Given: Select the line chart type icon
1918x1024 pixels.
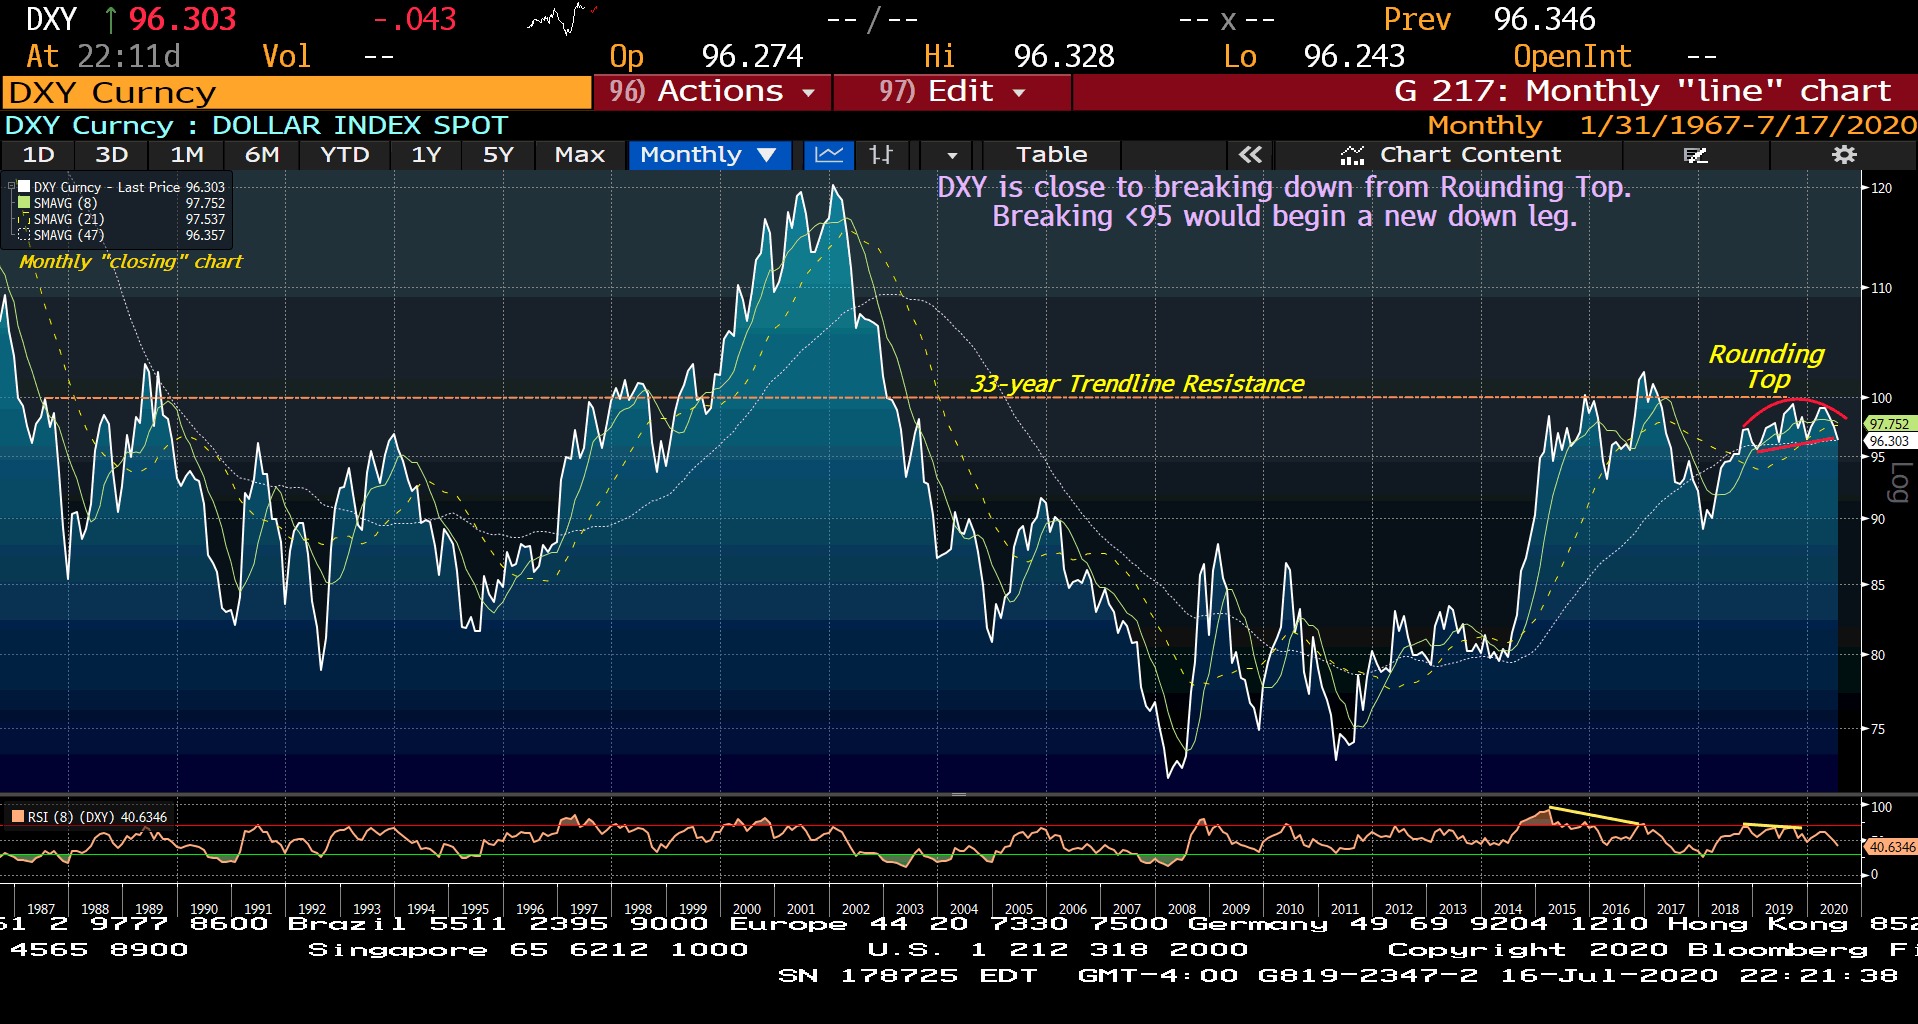Looking at the screenshot, I should (x=829, y=155).
